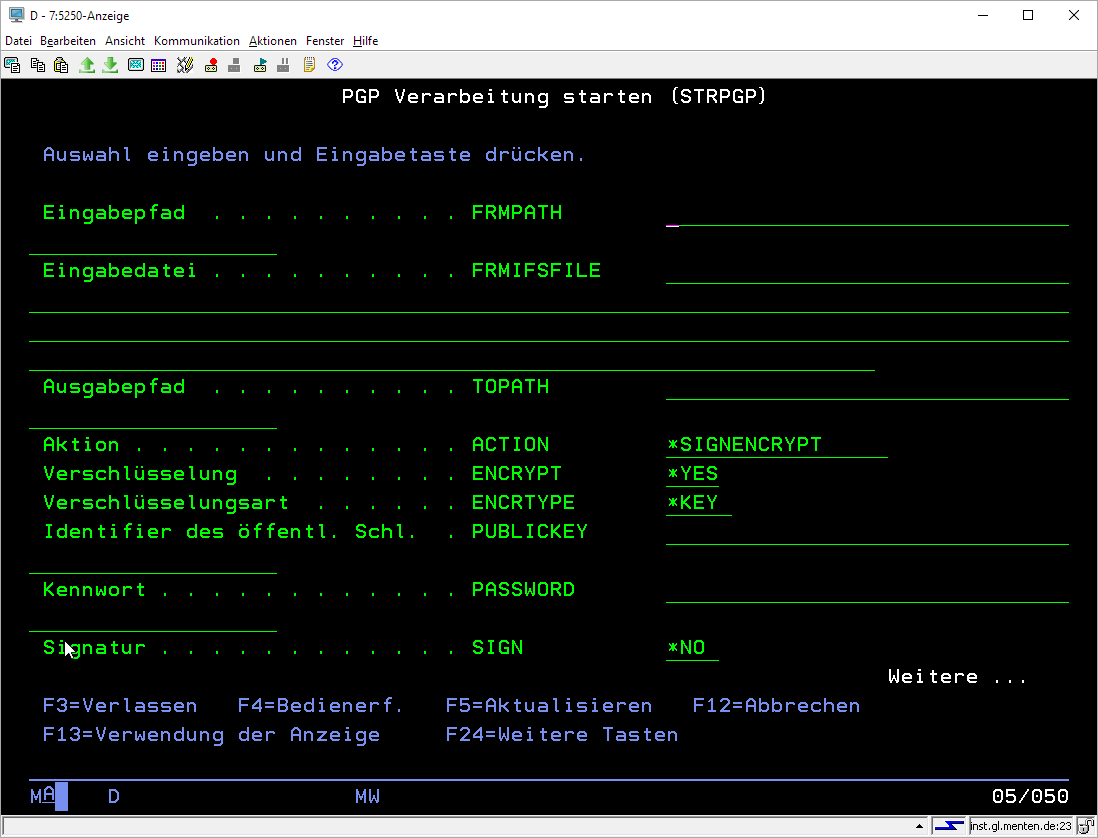Click the green Receive file download icon

click(x=110, y=65)
